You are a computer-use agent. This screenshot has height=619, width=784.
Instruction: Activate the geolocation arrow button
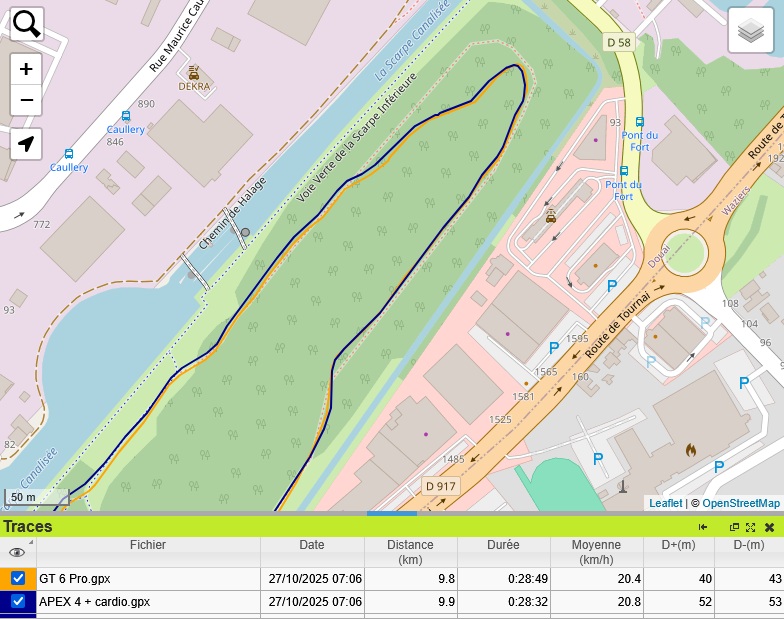click(26, 144)
